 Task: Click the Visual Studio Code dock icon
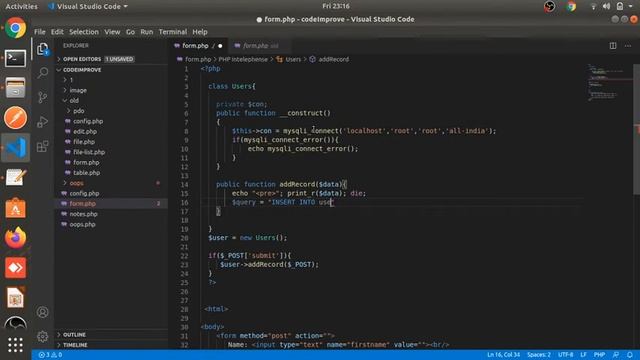(16, 147)
